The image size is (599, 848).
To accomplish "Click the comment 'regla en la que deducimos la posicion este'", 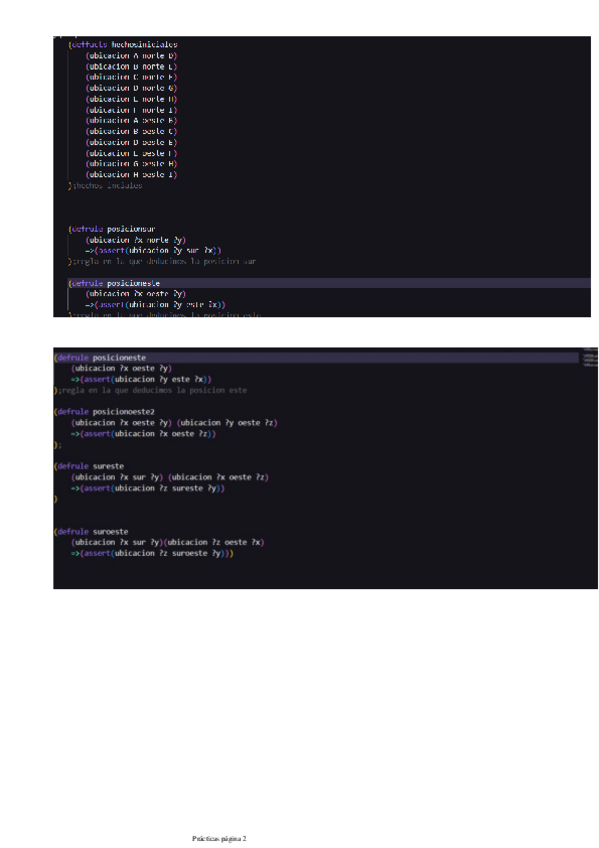I will (152, 390).
